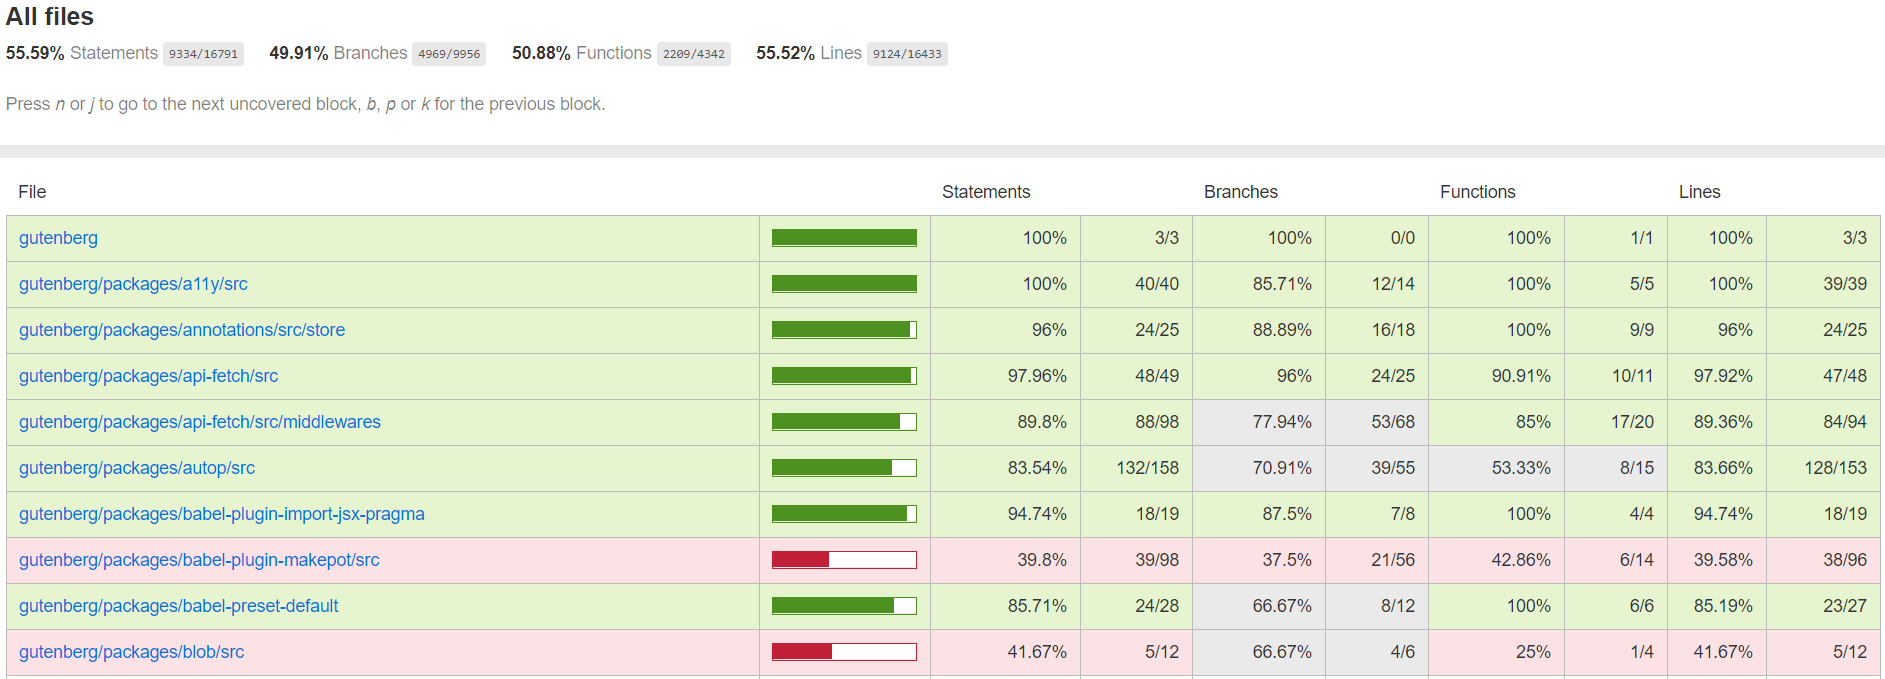Click the 132/158 statements cell
This screenshot has width=1885, height=679.
(1136, 468)
